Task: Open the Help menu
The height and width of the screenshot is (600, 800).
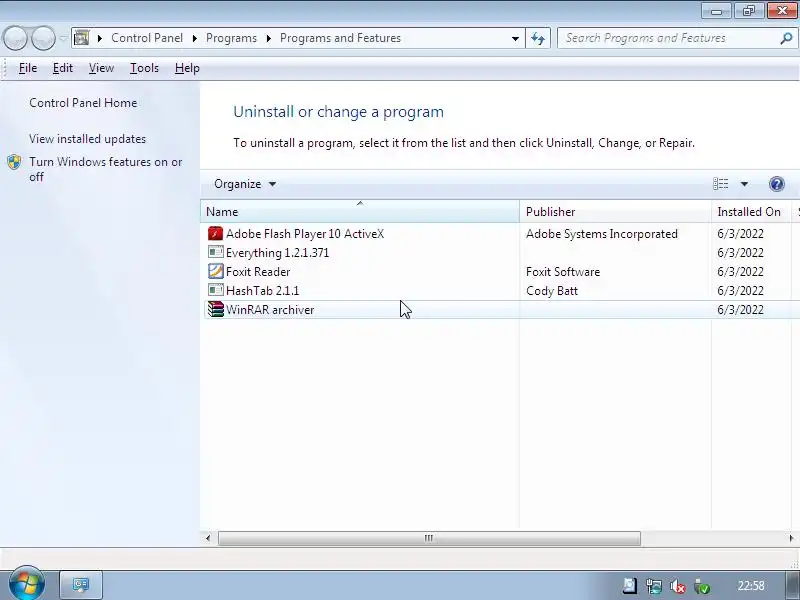Action: [x=187, y=68]
